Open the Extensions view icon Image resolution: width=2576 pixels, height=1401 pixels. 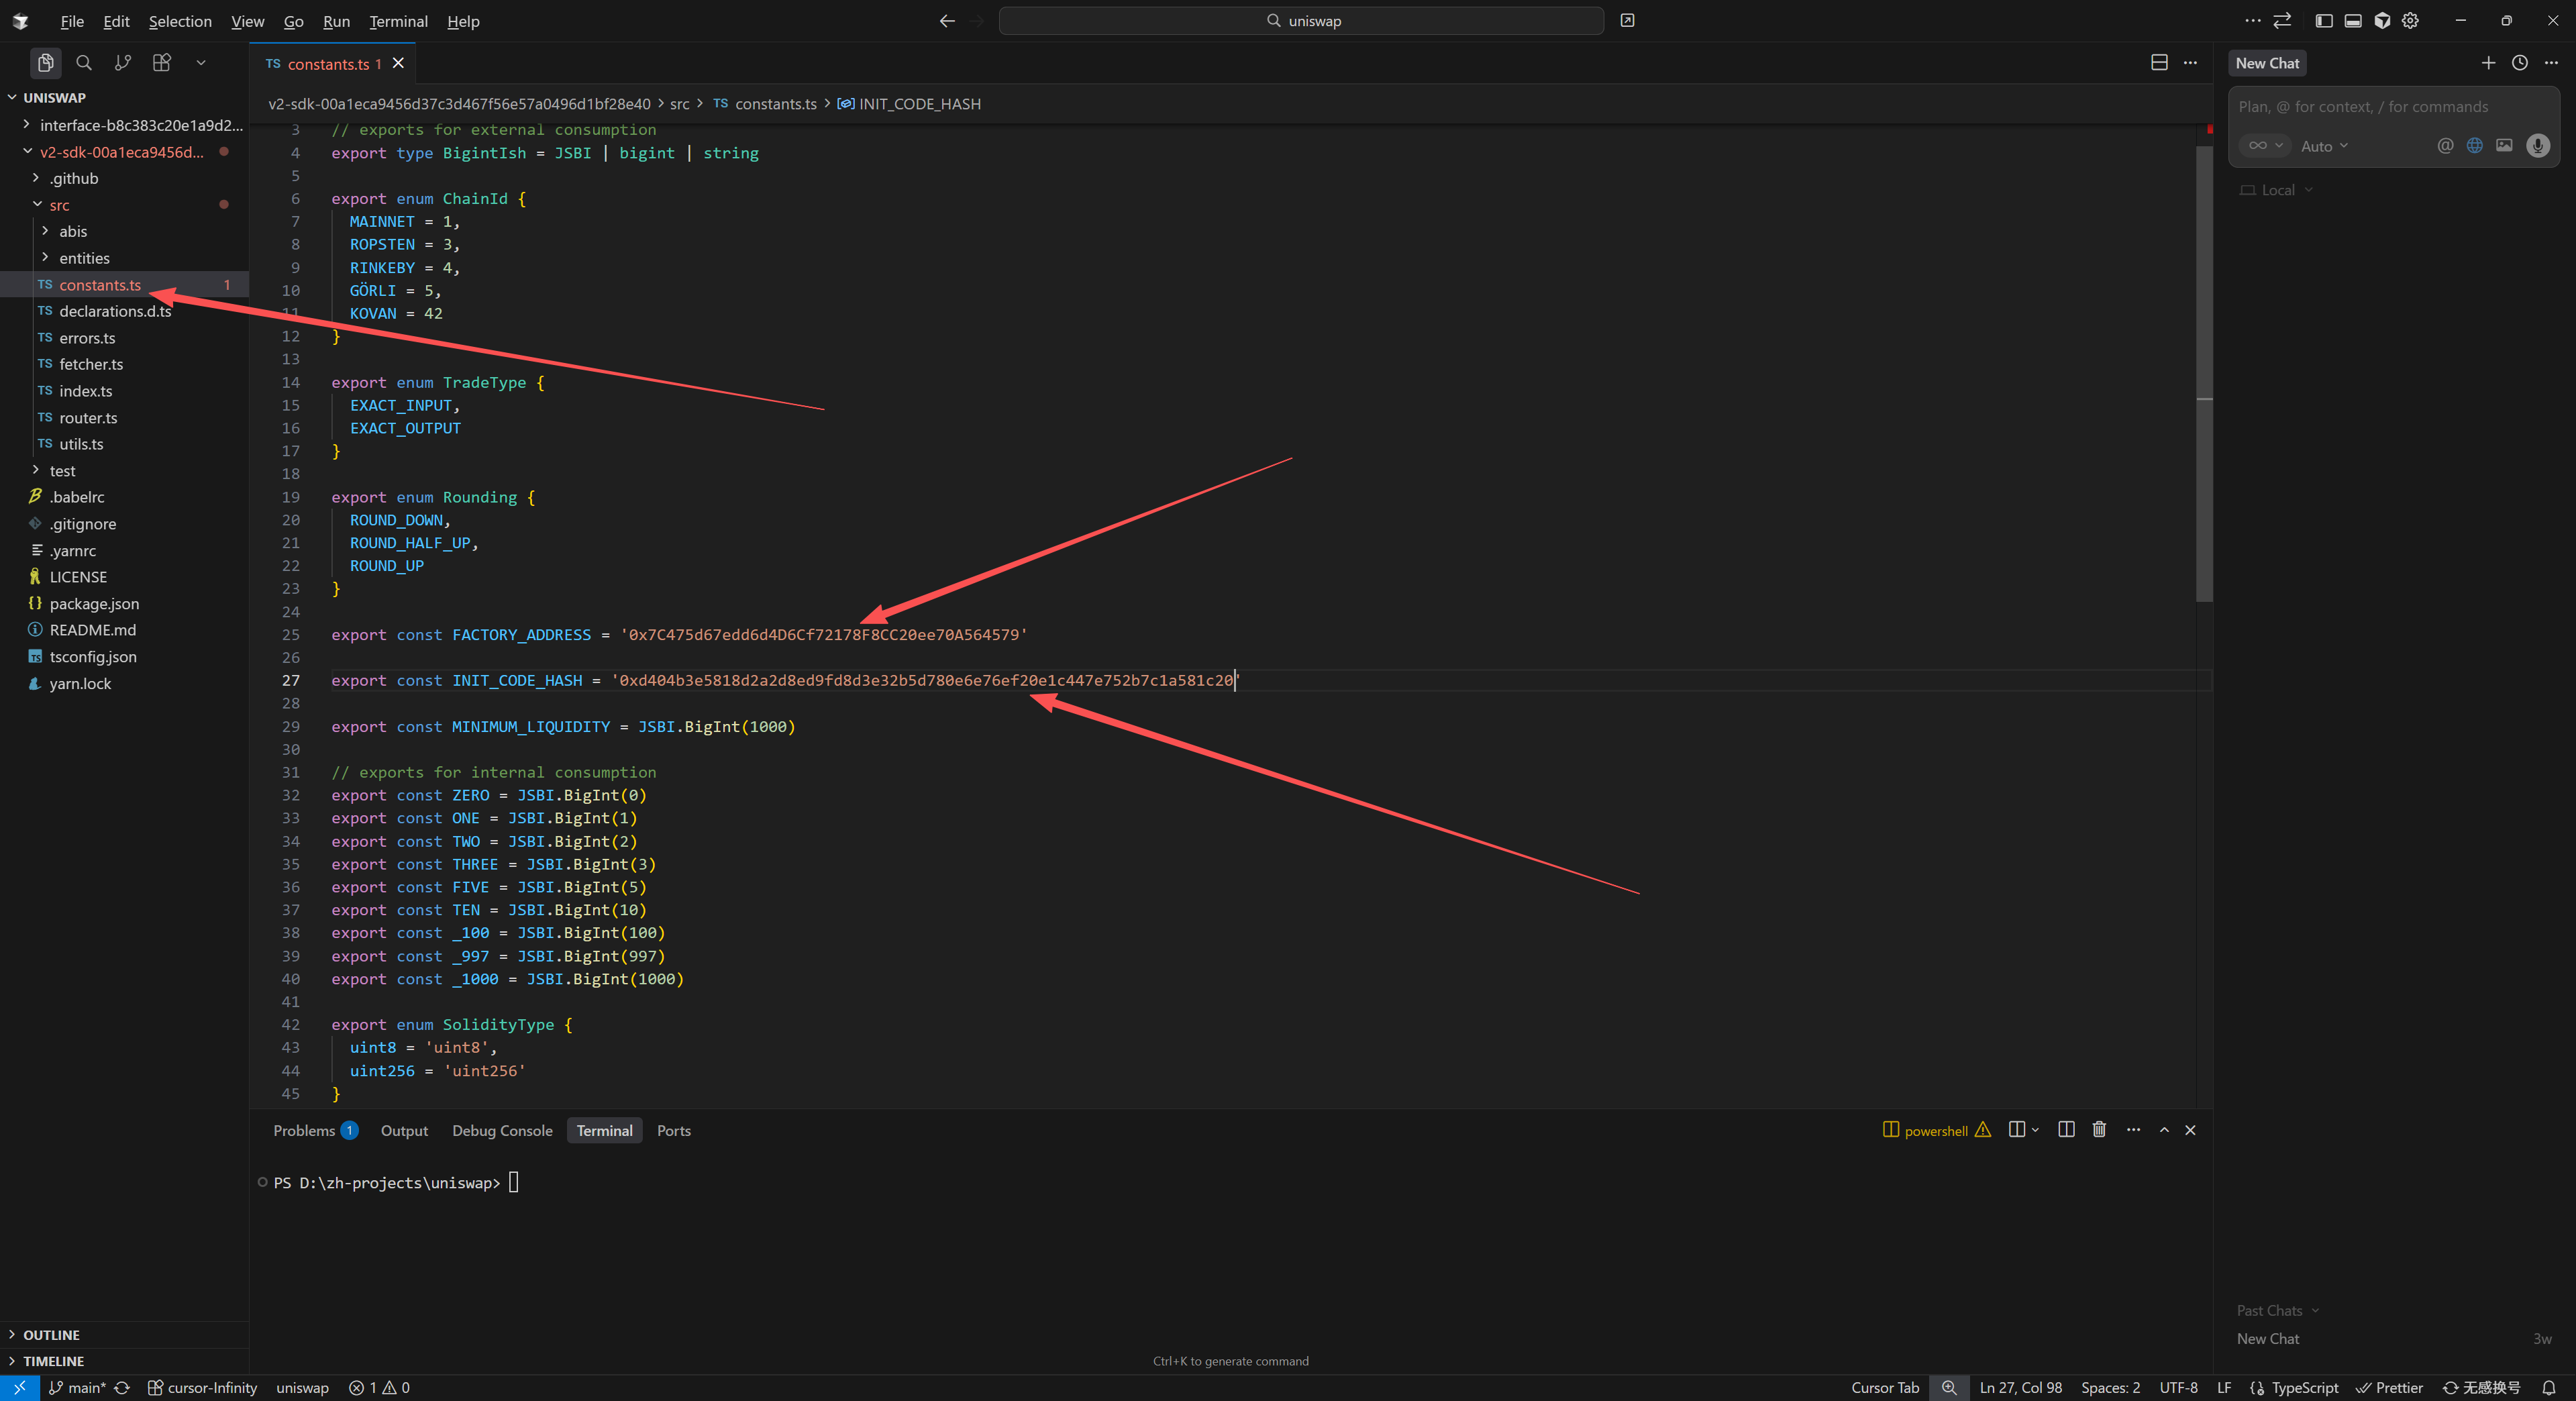[162, 63]
